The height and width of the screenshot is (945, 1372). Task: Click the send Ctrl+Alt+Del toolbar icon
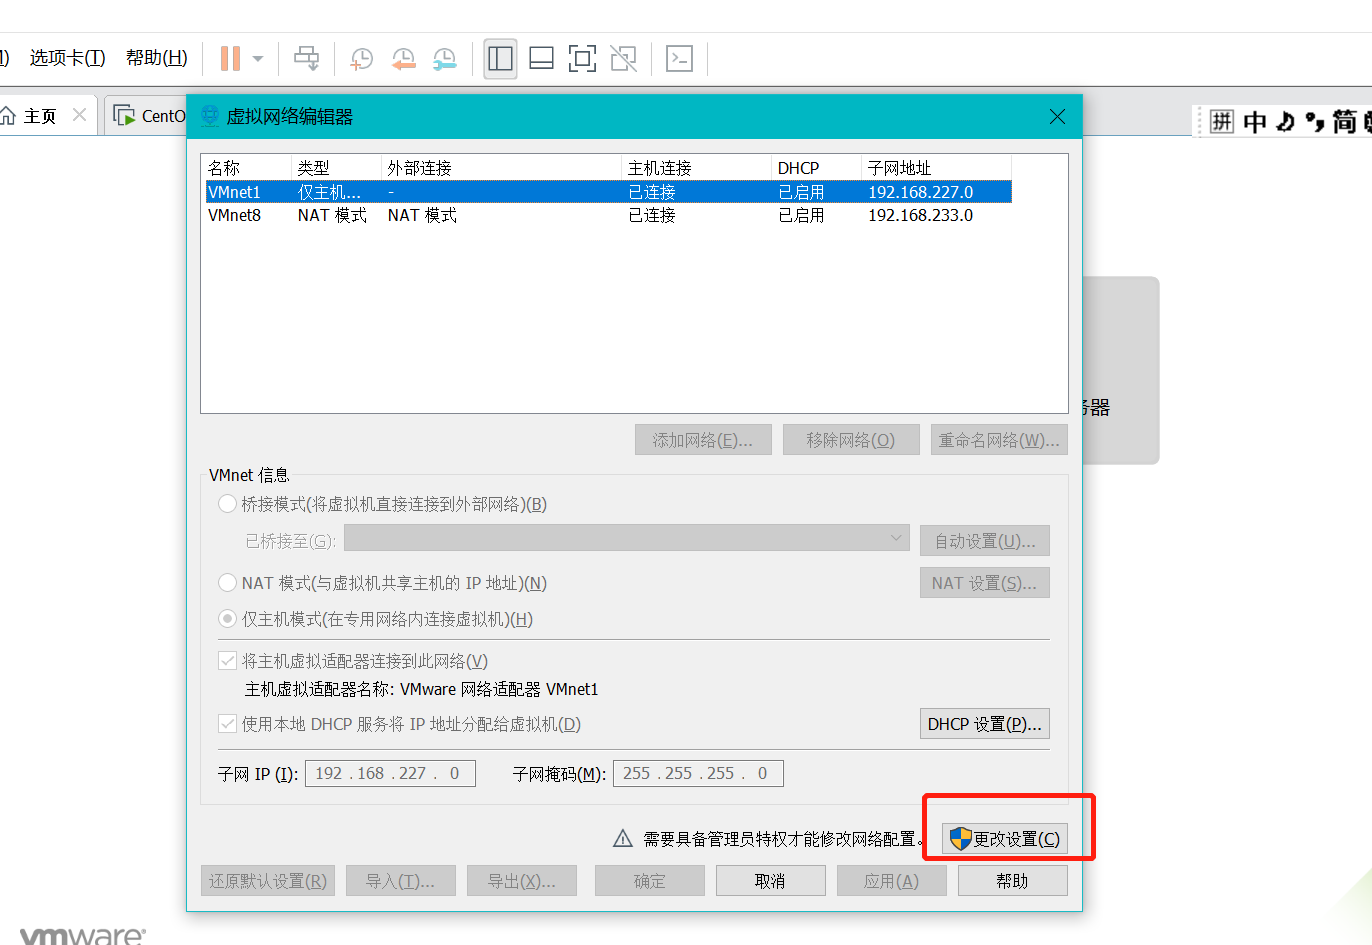tap(306, 59)
